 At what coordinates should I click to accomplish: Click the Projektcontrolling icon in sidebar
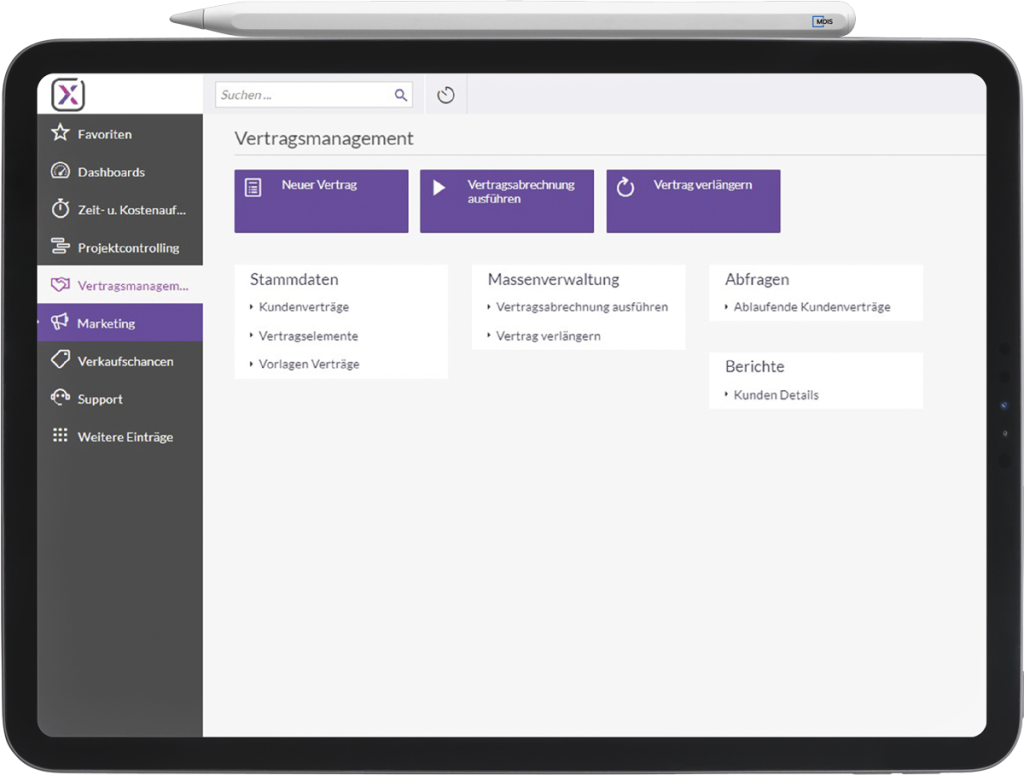(x=60, y=247)
